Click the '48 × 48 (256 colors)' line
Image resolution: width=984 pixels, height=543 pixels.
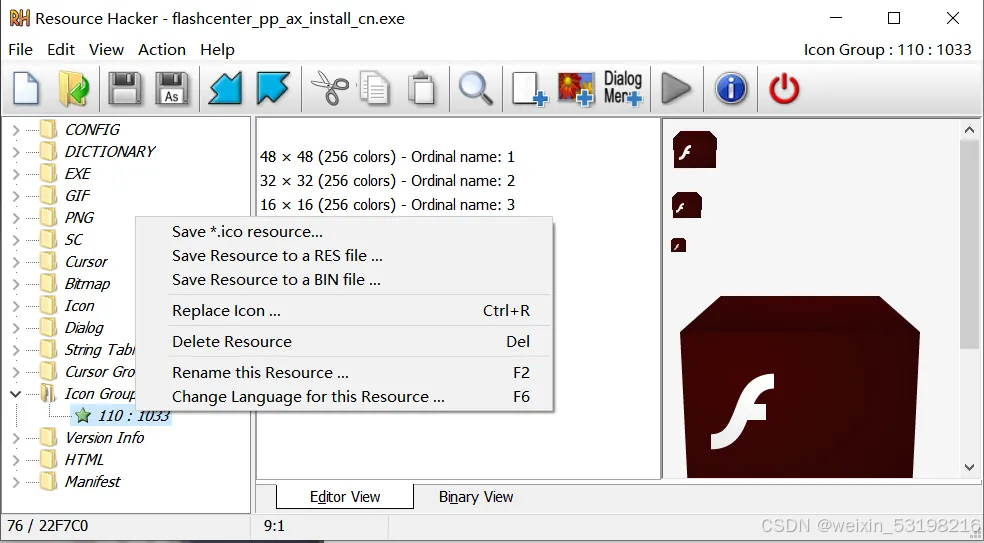point(387,156)
